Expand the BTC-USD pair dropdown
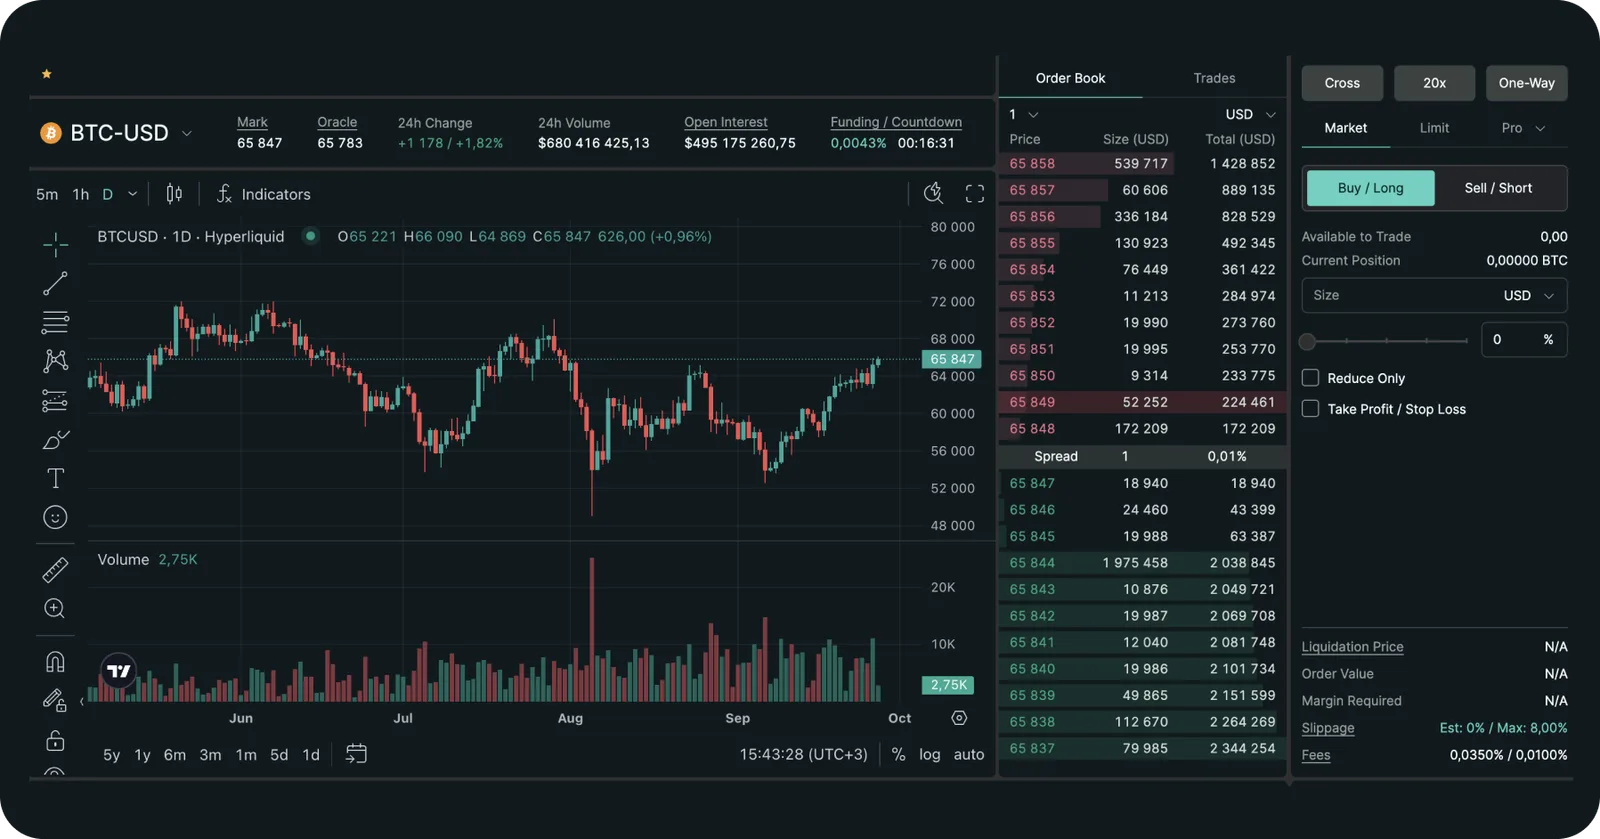The height and width of the screenshot is (839, 1600). pos(187,133)
